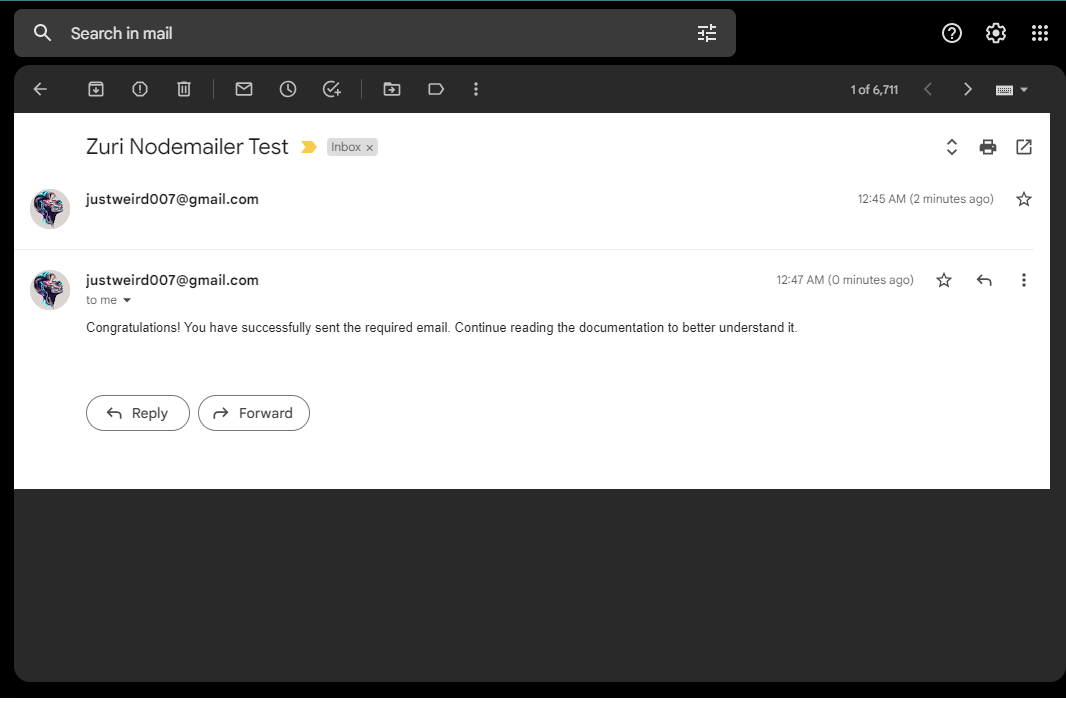The height and width of the screenshot is (702, 1066).
Task: Open the Google apps grid
Action: (x=1039, y=33)
